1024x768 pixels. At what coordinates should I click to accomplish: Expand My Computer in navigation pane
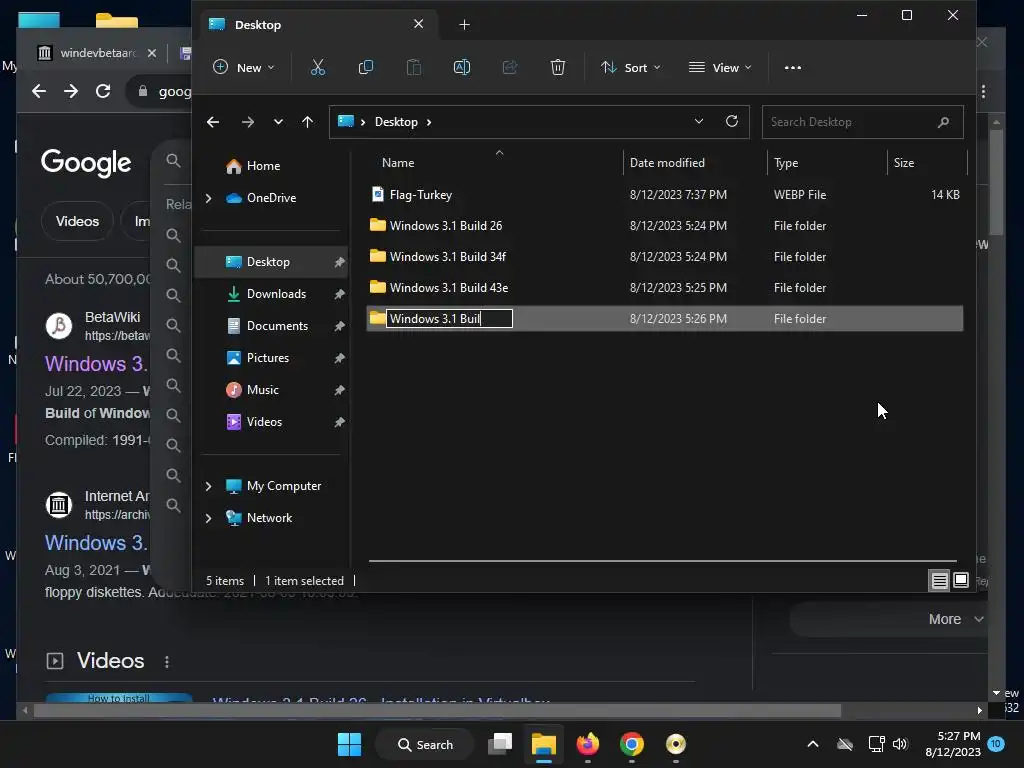[x=208, y=486]
